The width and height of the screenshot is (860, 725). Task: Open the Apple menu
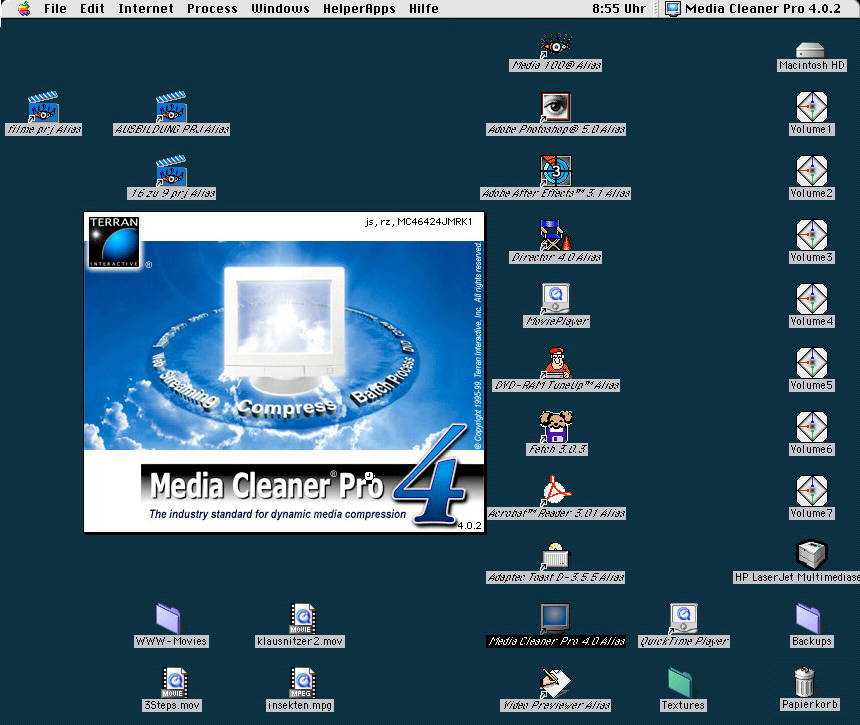tap(22, 9)
